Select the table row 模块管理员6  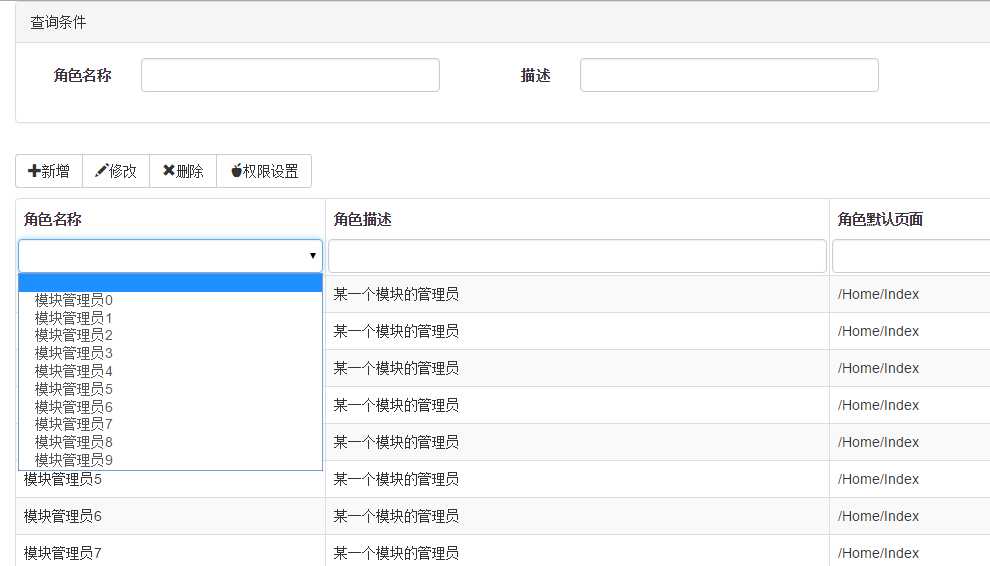503,516
